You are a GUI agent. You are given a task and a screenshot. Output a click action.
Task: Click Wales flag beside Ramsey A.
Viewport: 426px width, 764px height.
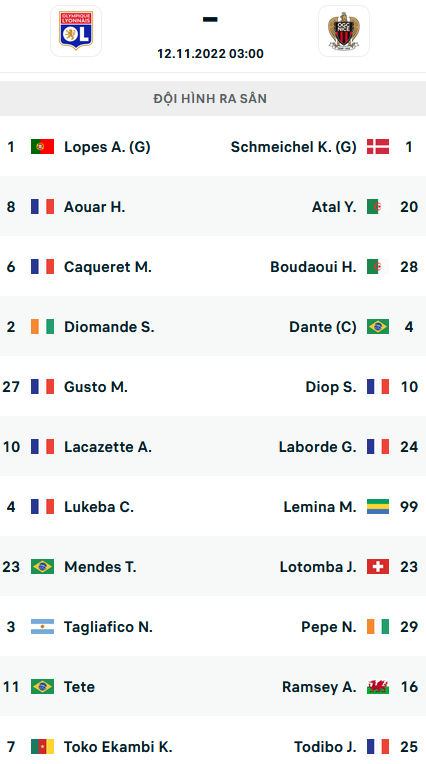[x=378, y=687]
